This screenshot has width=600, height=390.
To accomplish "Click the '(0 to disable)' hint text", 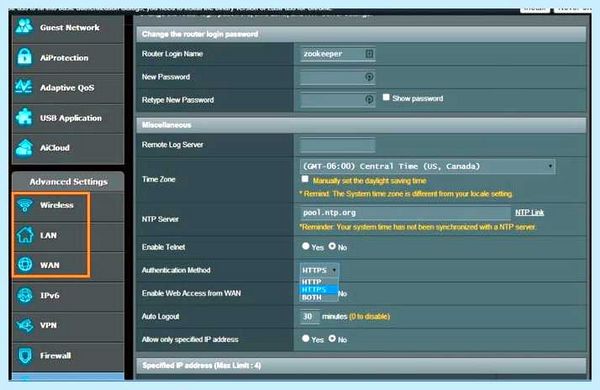I will (x=370, y=317).
